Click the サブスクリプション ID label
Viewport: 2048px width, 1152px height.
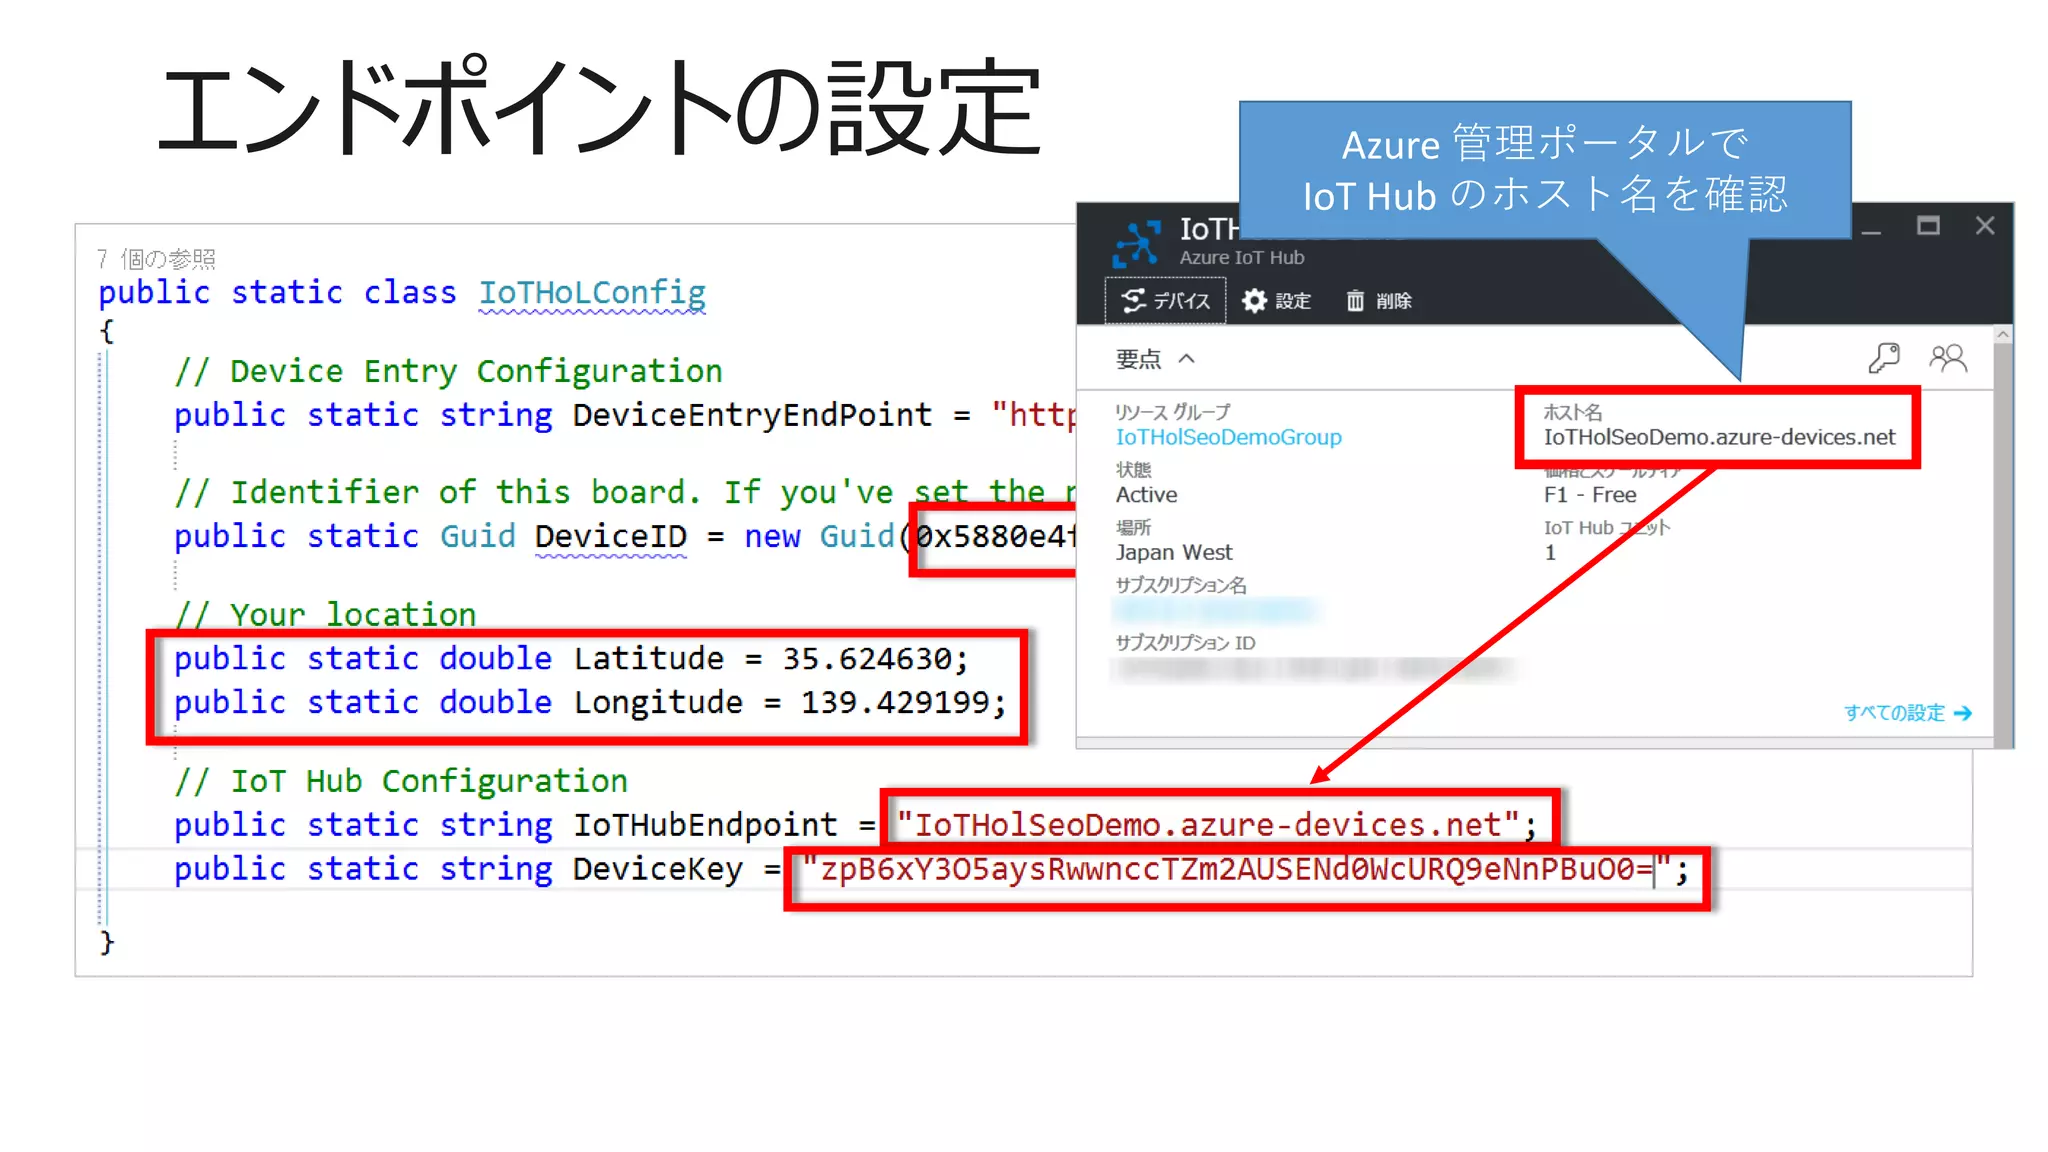click(1185, 643)
